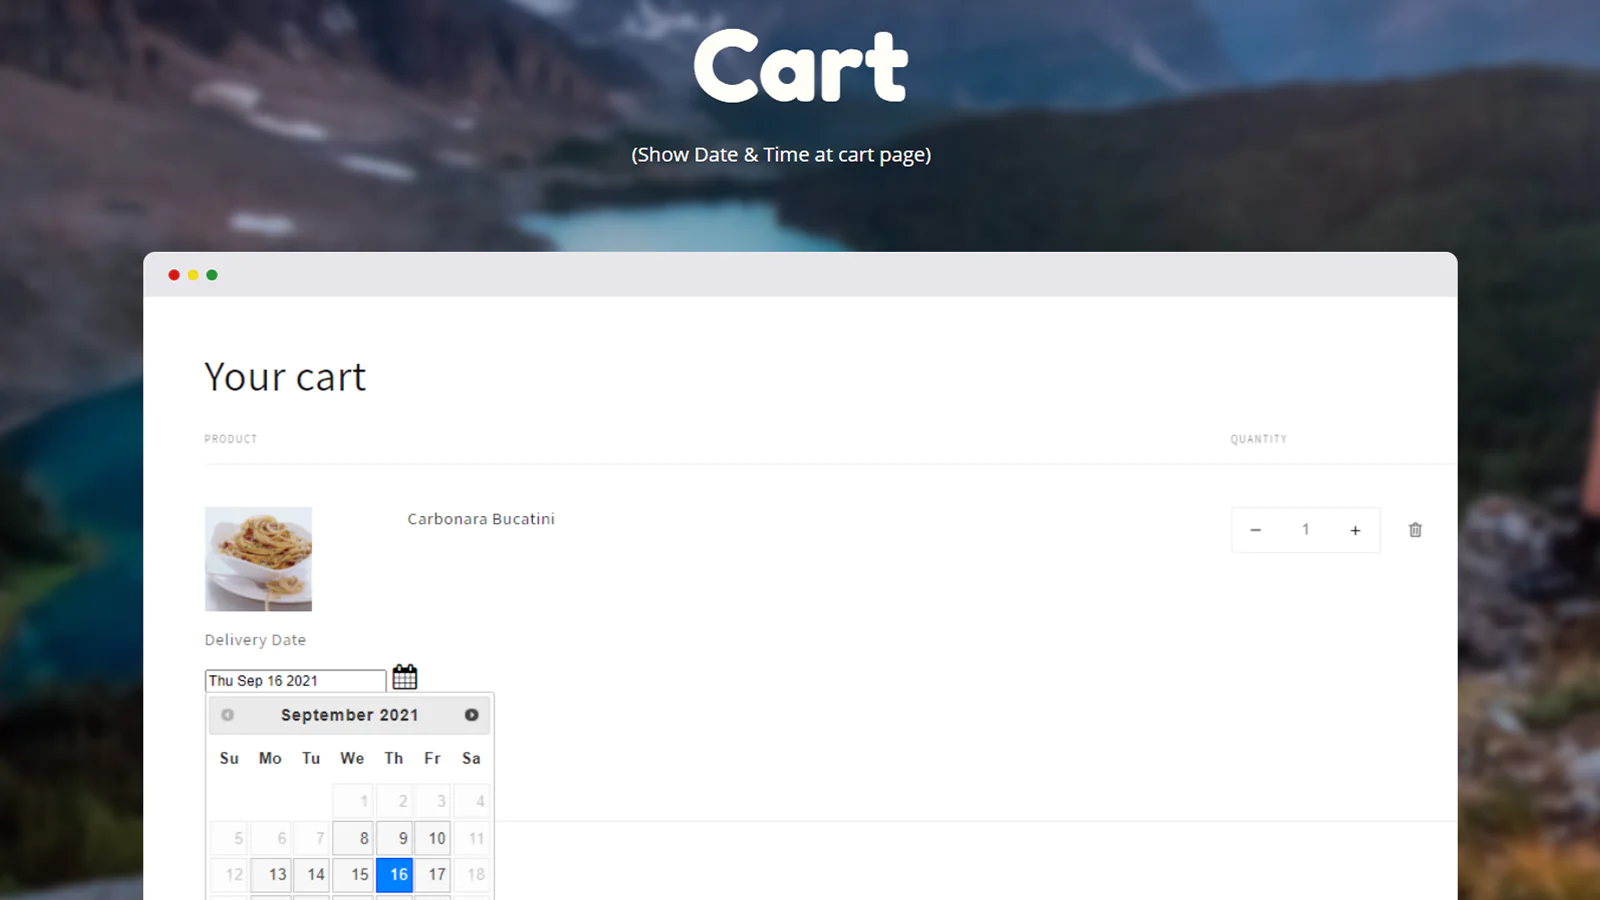Increase quantity with plus button
Image resolution: width=1600 pixels, height=900 pixels.
tap(1355, 530)
